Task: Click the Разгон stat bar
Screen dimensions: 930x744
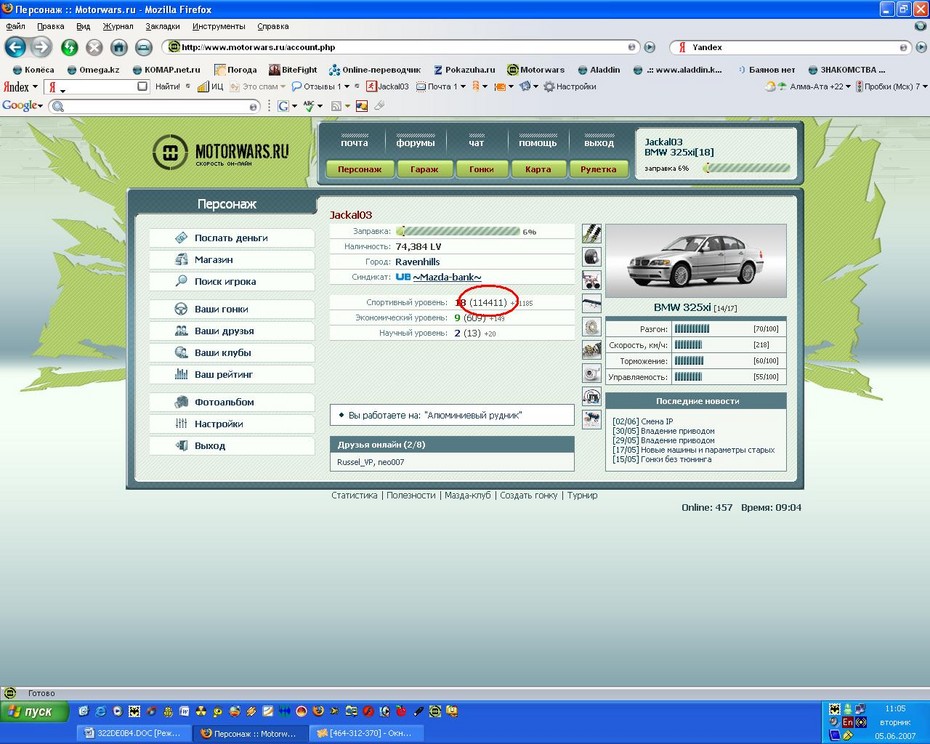Action: (691, 329)
